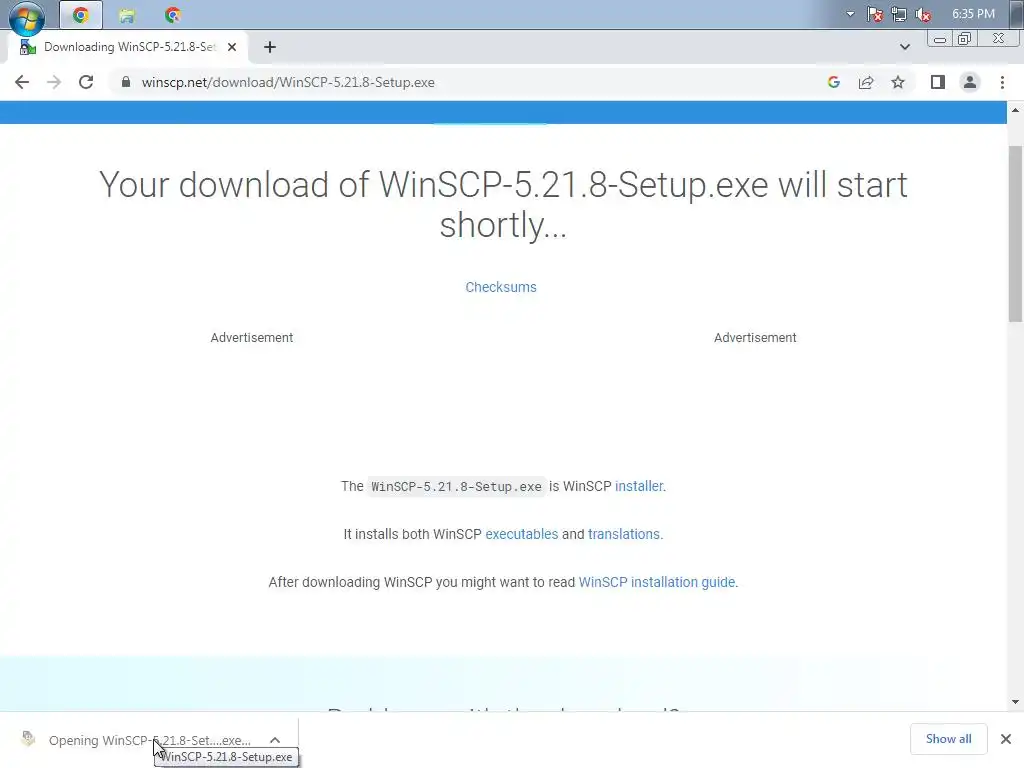Open the translations link
1024x768 pixels.
click(624, 534)
